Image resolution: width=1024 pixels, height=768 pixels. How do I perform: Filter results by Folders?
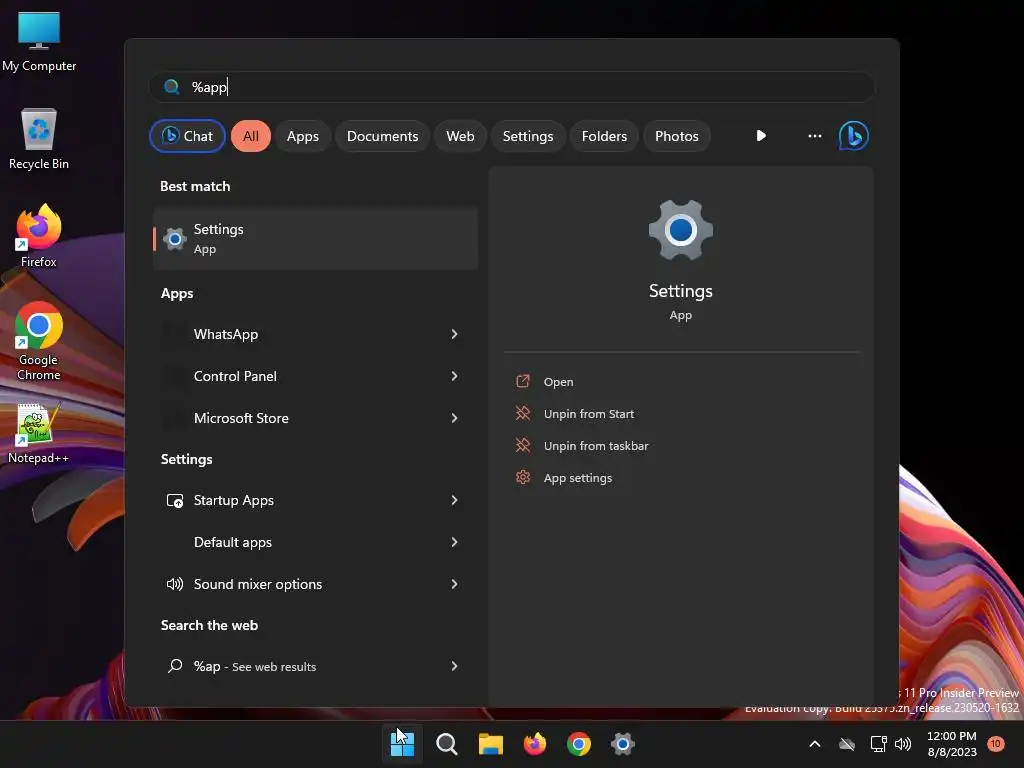(604, 136)
